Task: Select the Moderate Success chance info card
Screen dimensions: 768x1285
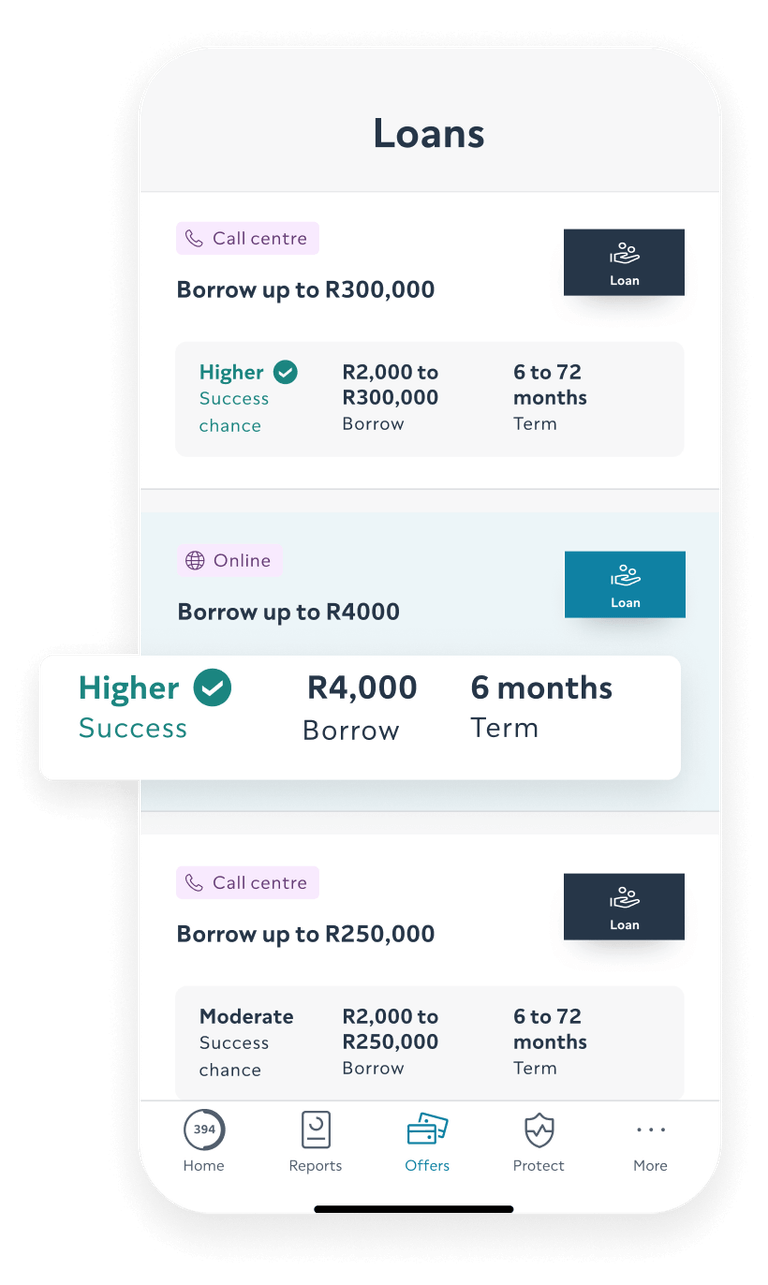Action: coord(246,1042)
